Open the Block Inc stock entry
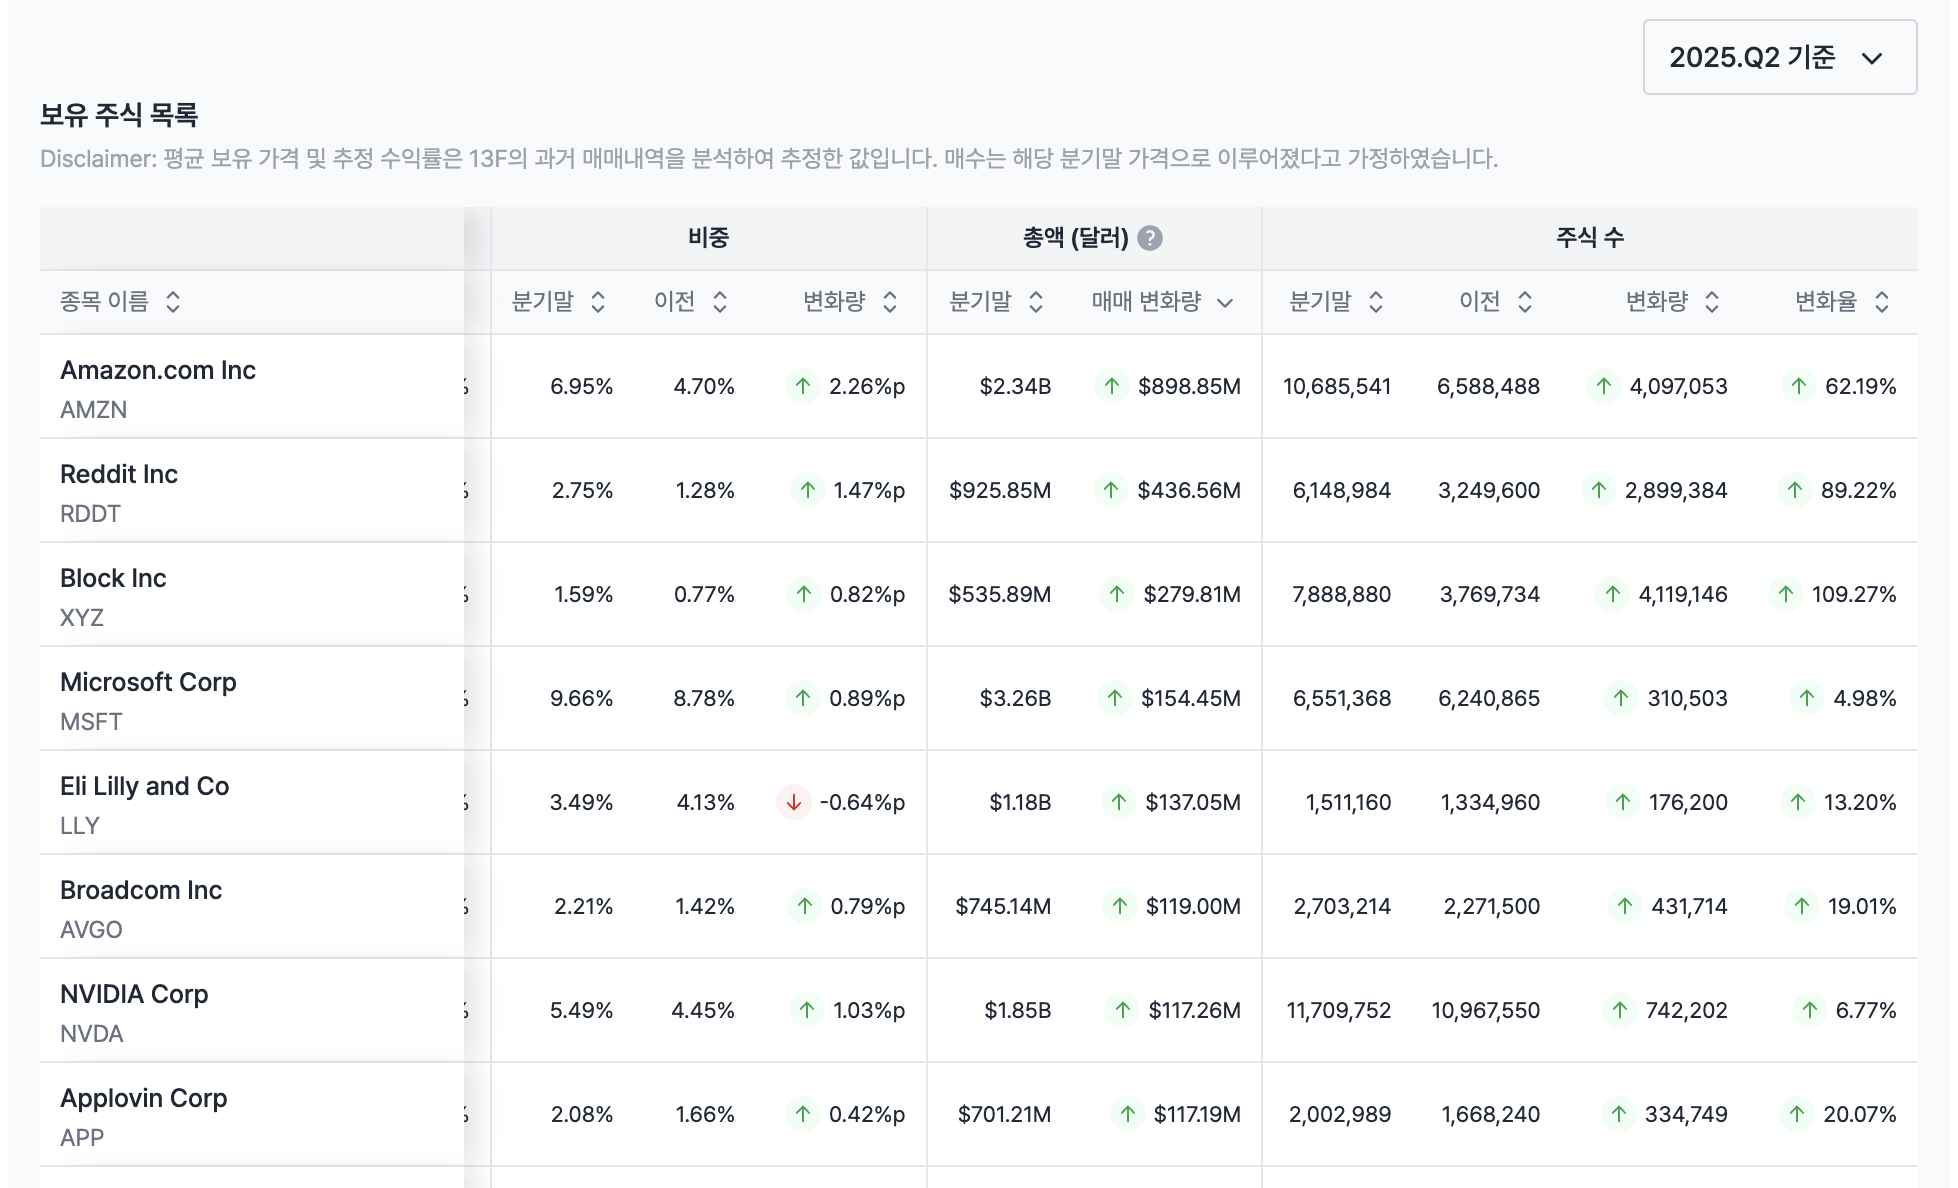This screenshot has width=1958, height=1188. (113, 578)
